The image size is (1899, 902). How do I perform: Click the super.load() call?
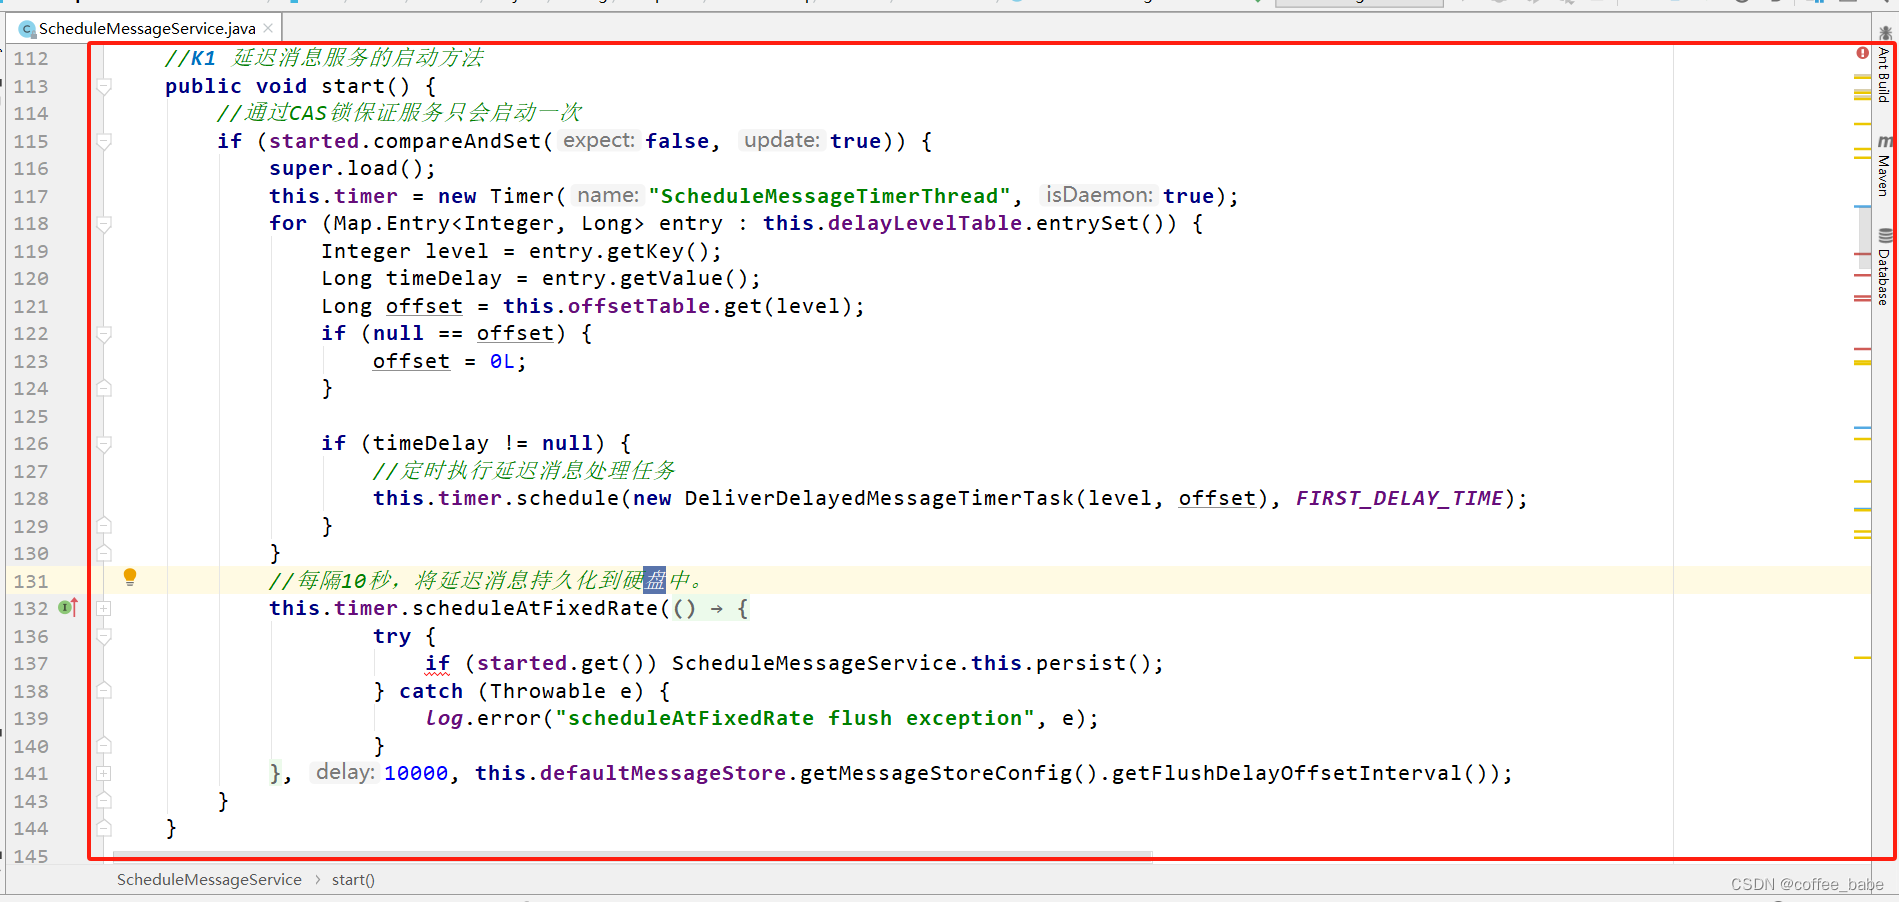click(x=347, y=168)
